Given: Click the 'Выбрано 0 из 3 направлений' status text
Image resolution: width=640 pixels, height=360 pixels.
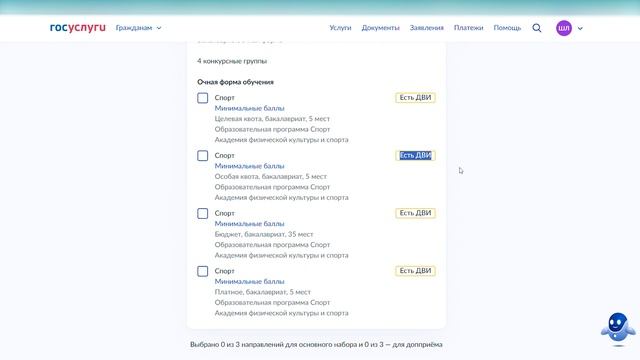Looking at the screenshot, I should (316, 344).
